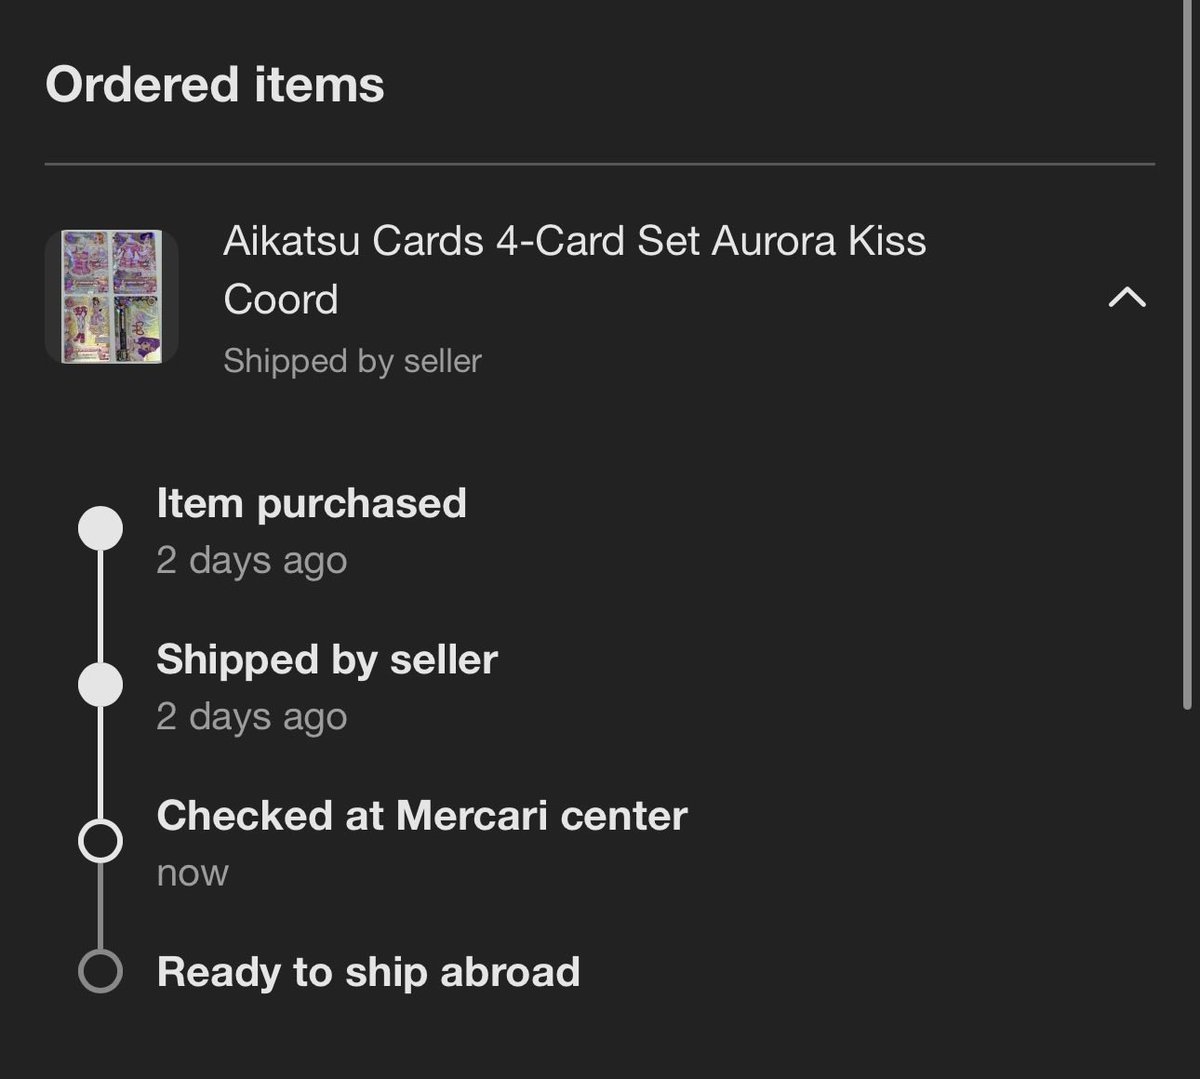Click the Shipped by seller timeline dot
The height and width of the screenshot is (1079, 1200).
click(100, 685)
